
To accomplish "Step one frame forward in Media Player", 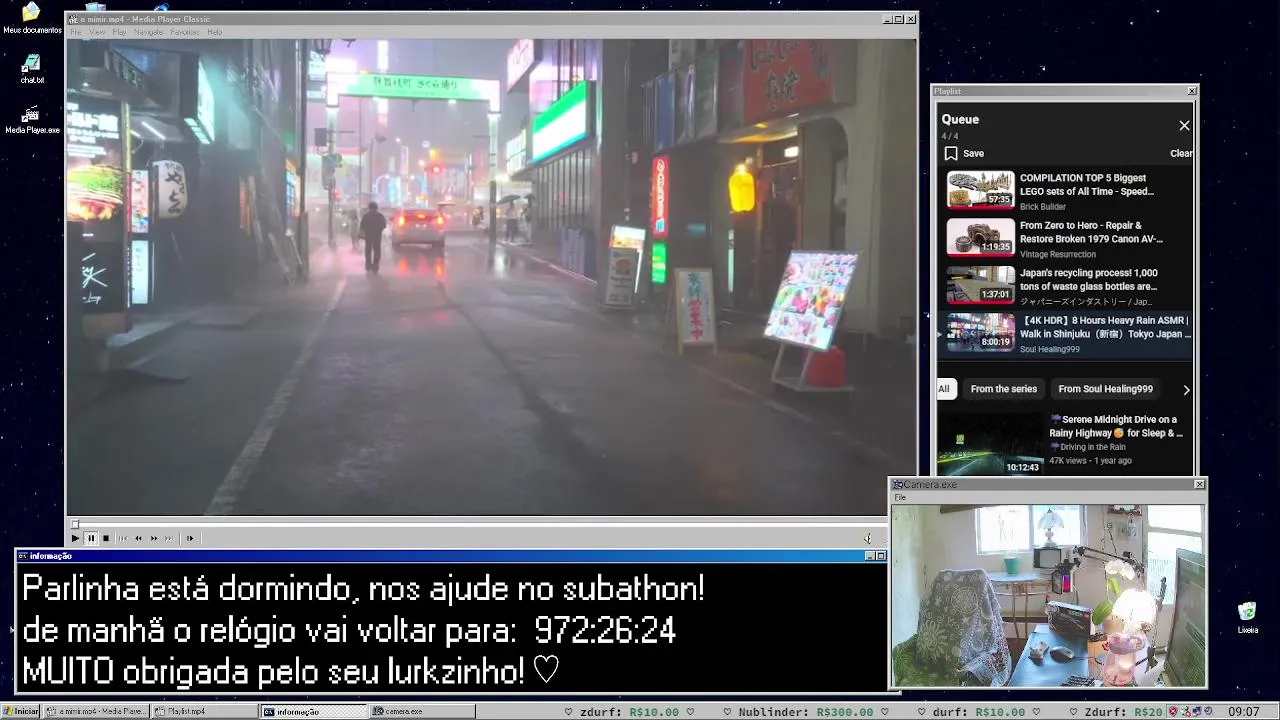I will 190,538.
